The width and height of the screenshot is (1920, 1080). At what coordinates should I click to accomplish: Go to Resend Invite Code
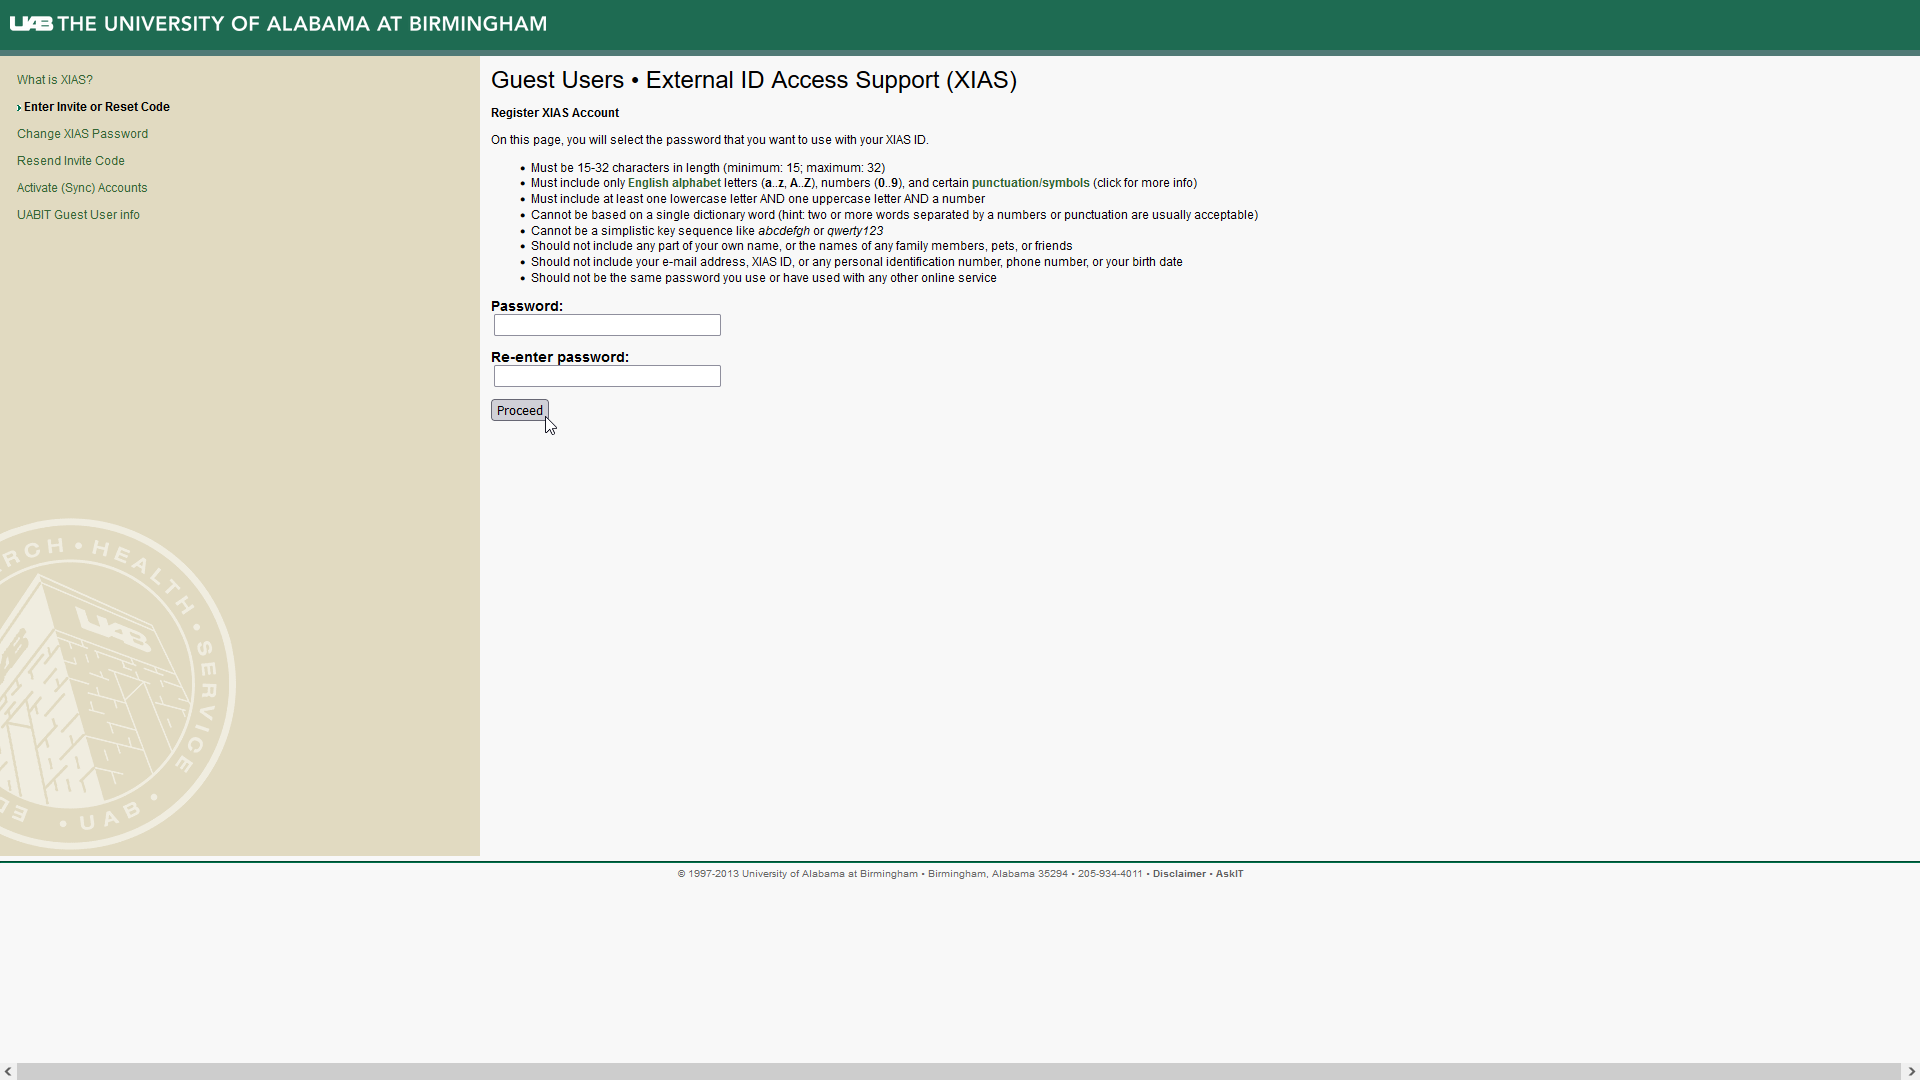[70, 161]
